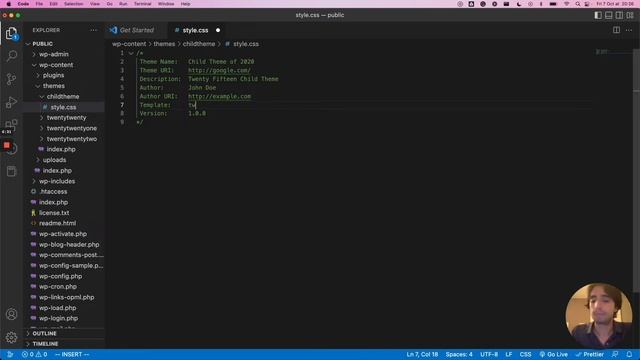
Task: Open Explorer views and more actions ellipsis
Action: pyautogui.click(x=94, y=30)
